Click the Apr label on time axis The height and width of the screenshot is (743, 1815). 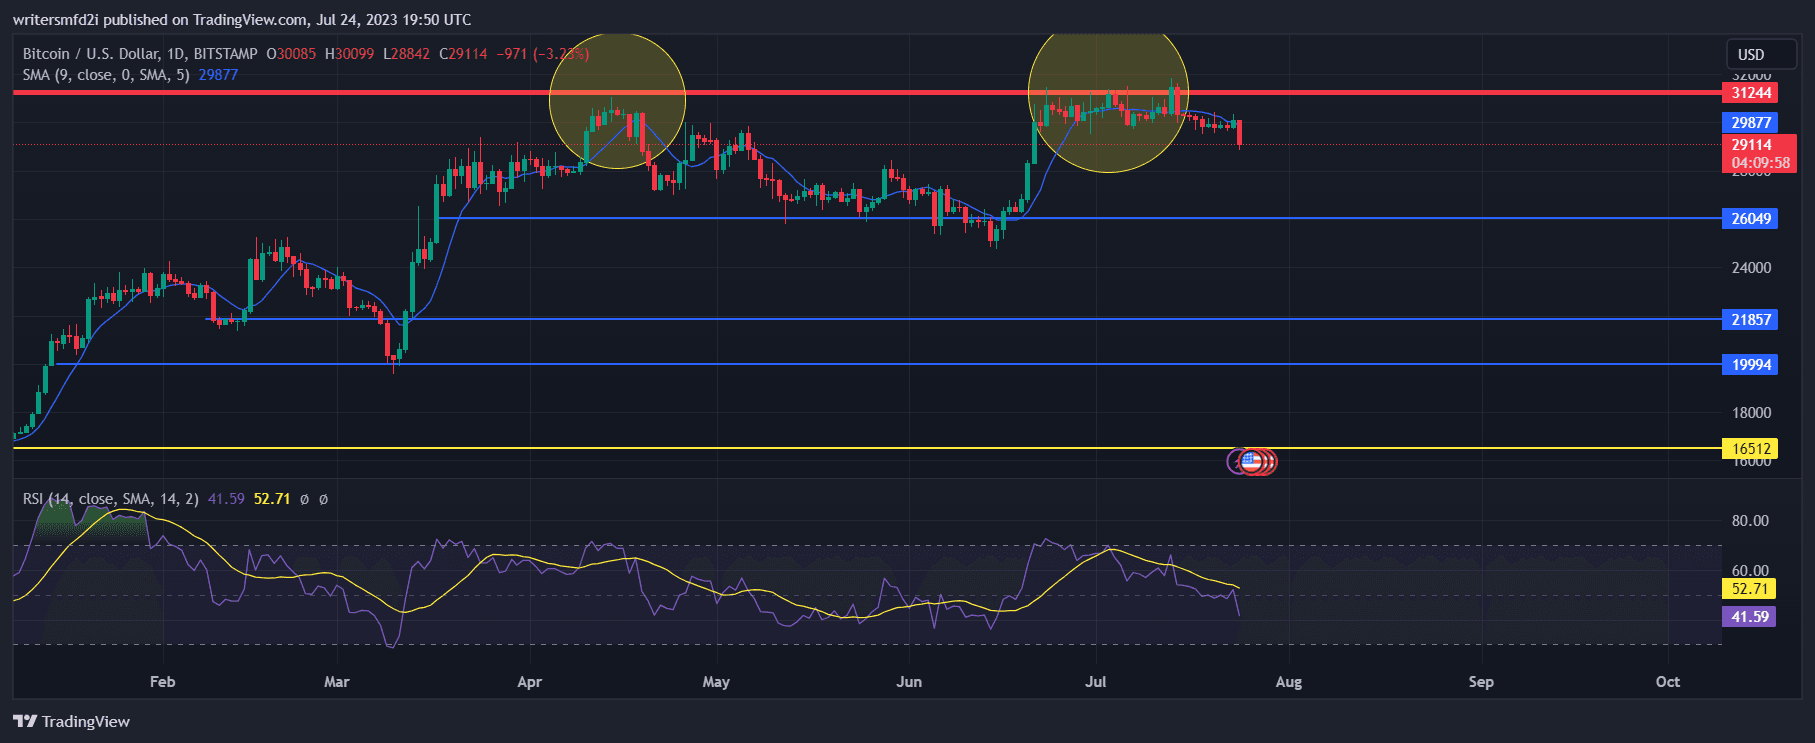[529, 682]
